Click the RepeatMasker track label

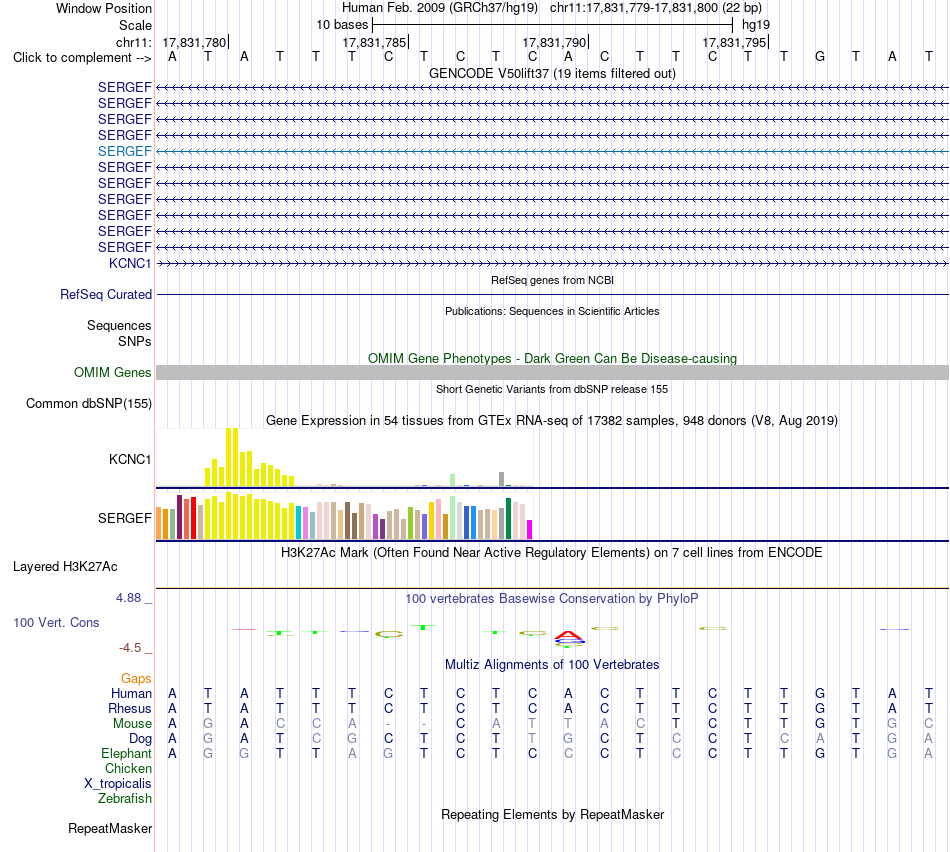point(110,828)
